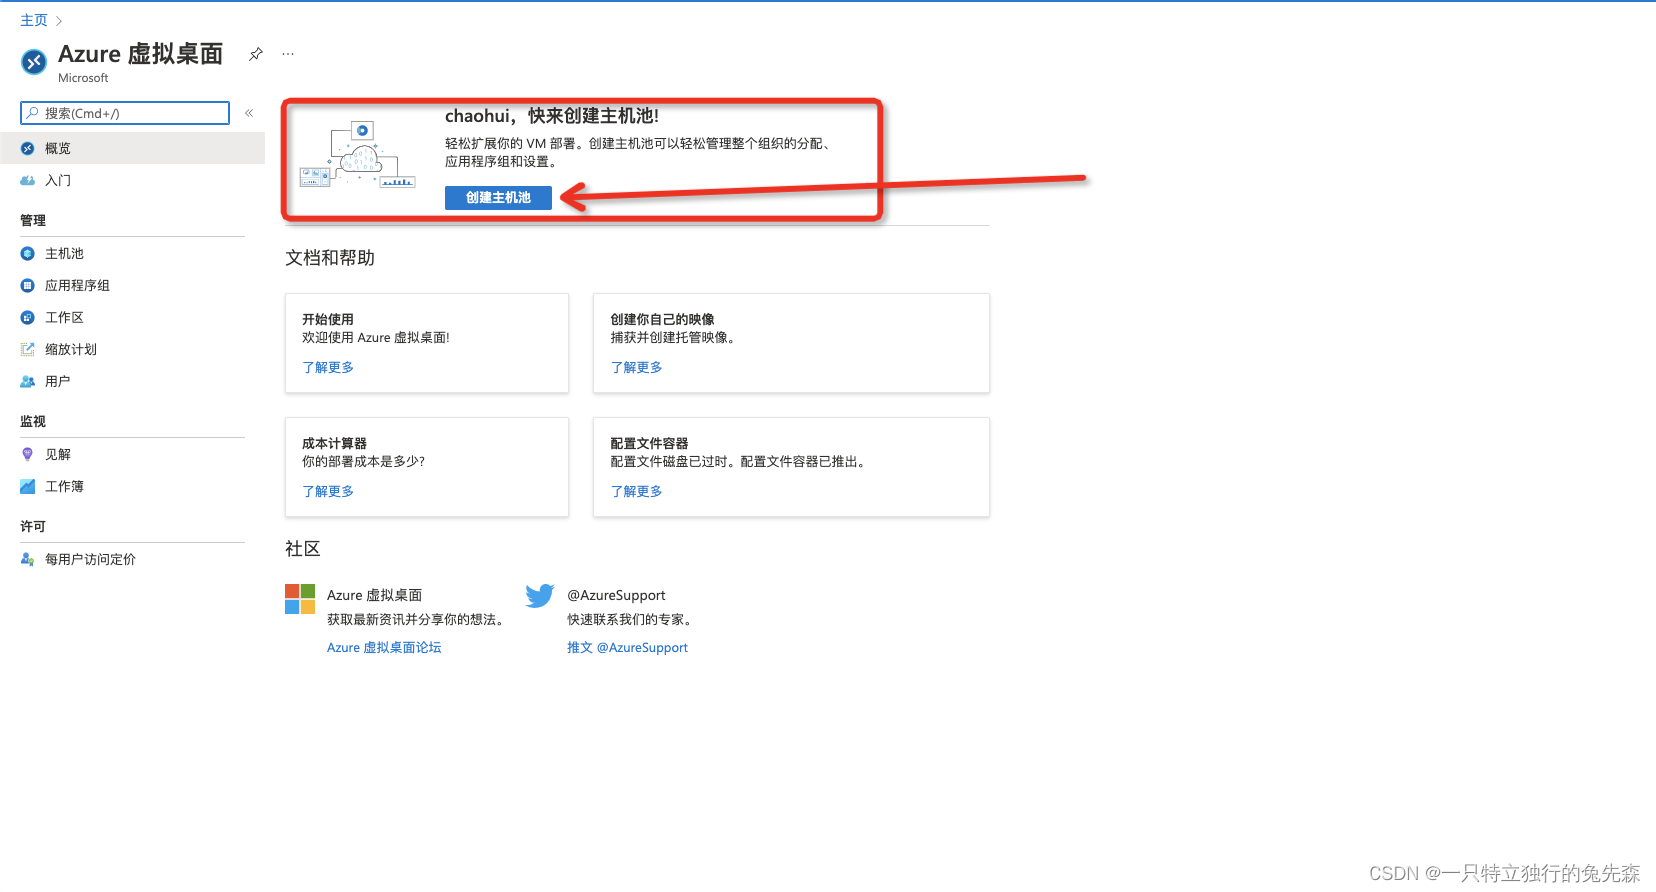Click 了解更多 under 配置文件容器
The height and width of the screenshot is (892, 1656).
click(636, 491)
